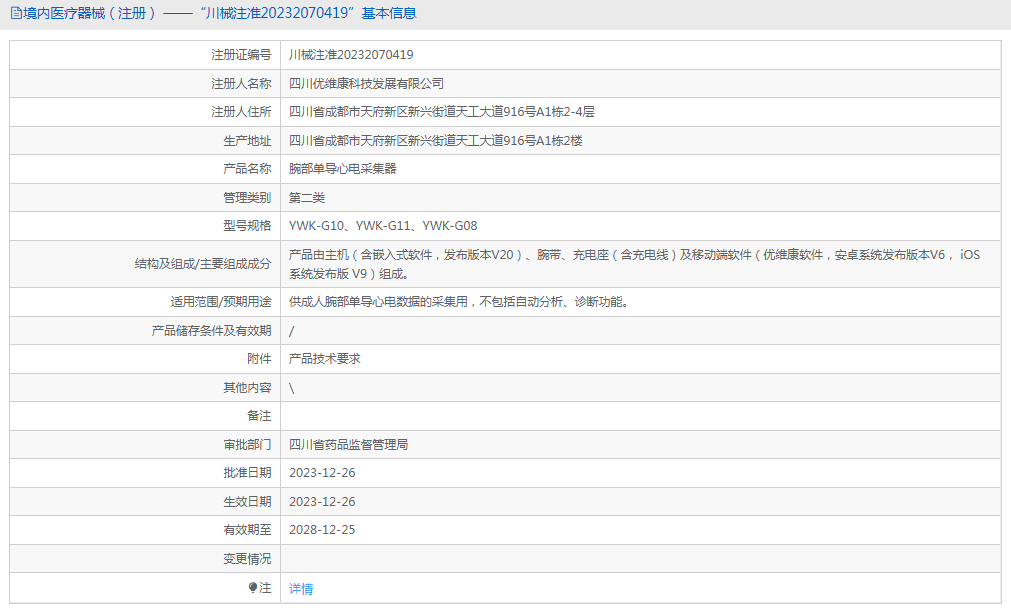Click the 注册人名称 label

[x=241, y=84]
